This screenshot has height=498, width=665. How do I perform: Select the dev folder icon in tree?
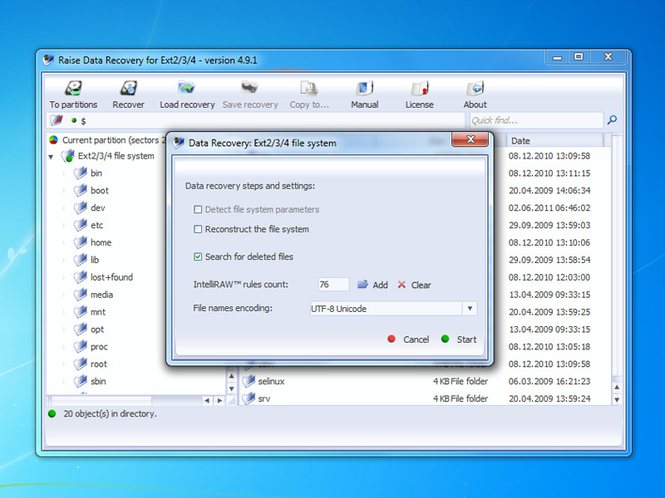(80, 208)
